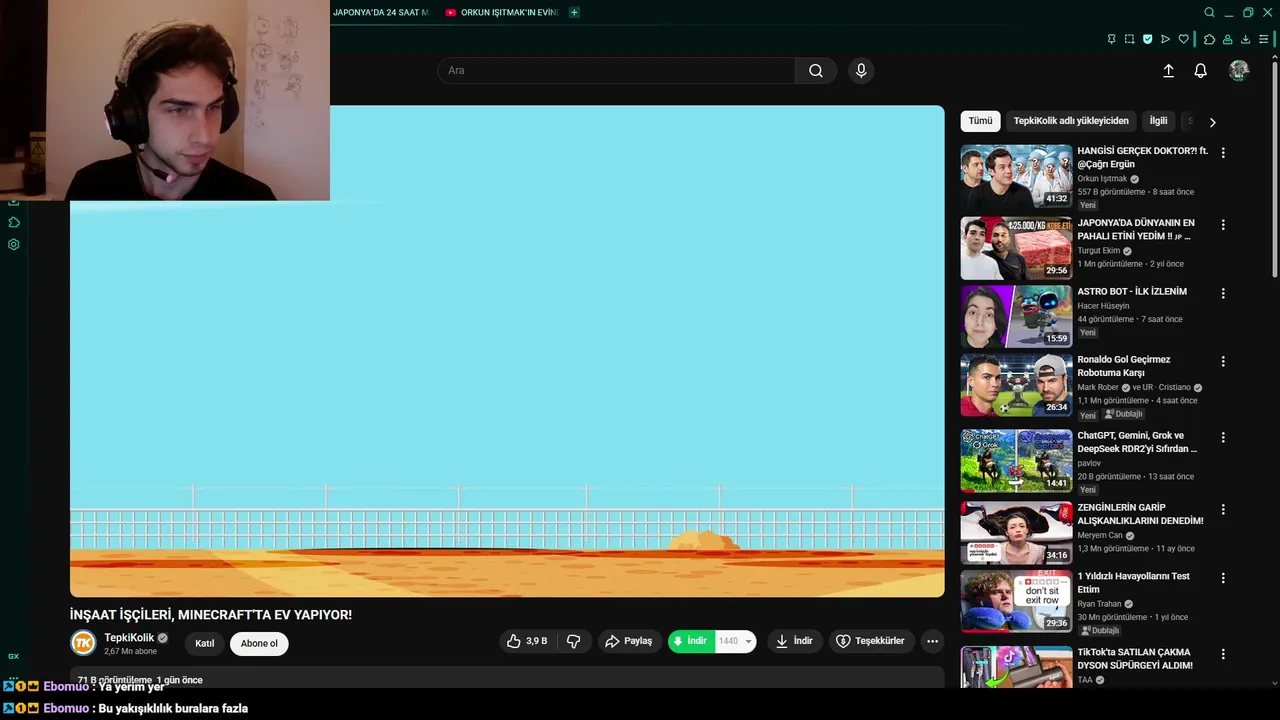Open TikTok'ta SATILAN ÇAKMA DYSON video title
Screen dimensions: 1280x720
1135,659
